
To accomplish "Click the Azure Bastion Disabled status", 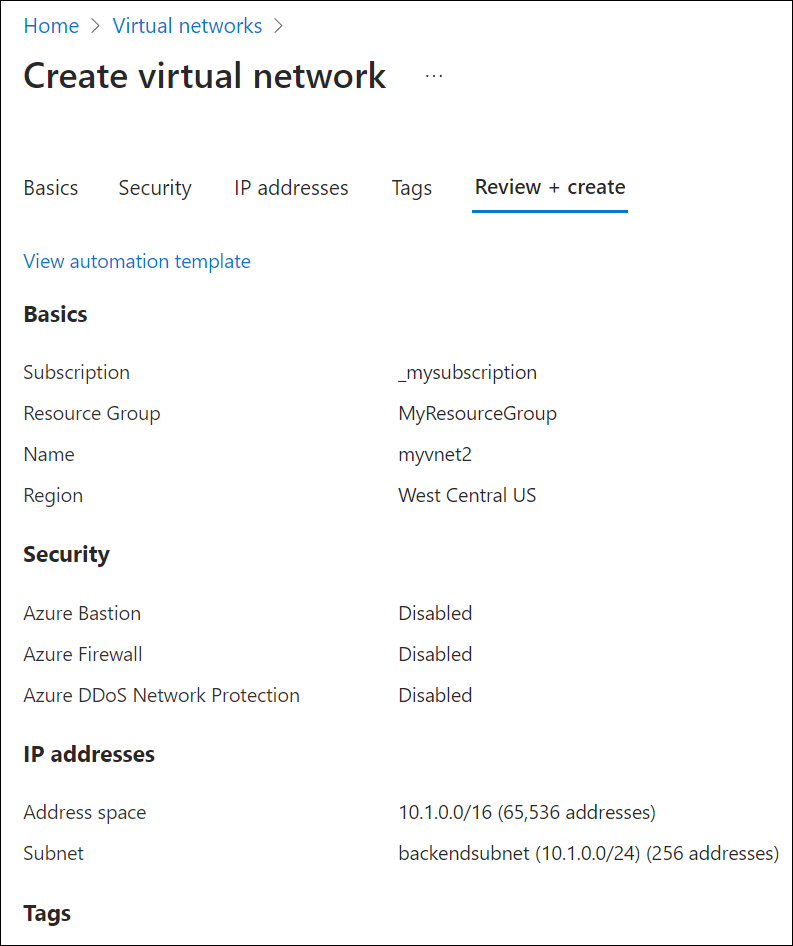I will [x=435, y=613].
